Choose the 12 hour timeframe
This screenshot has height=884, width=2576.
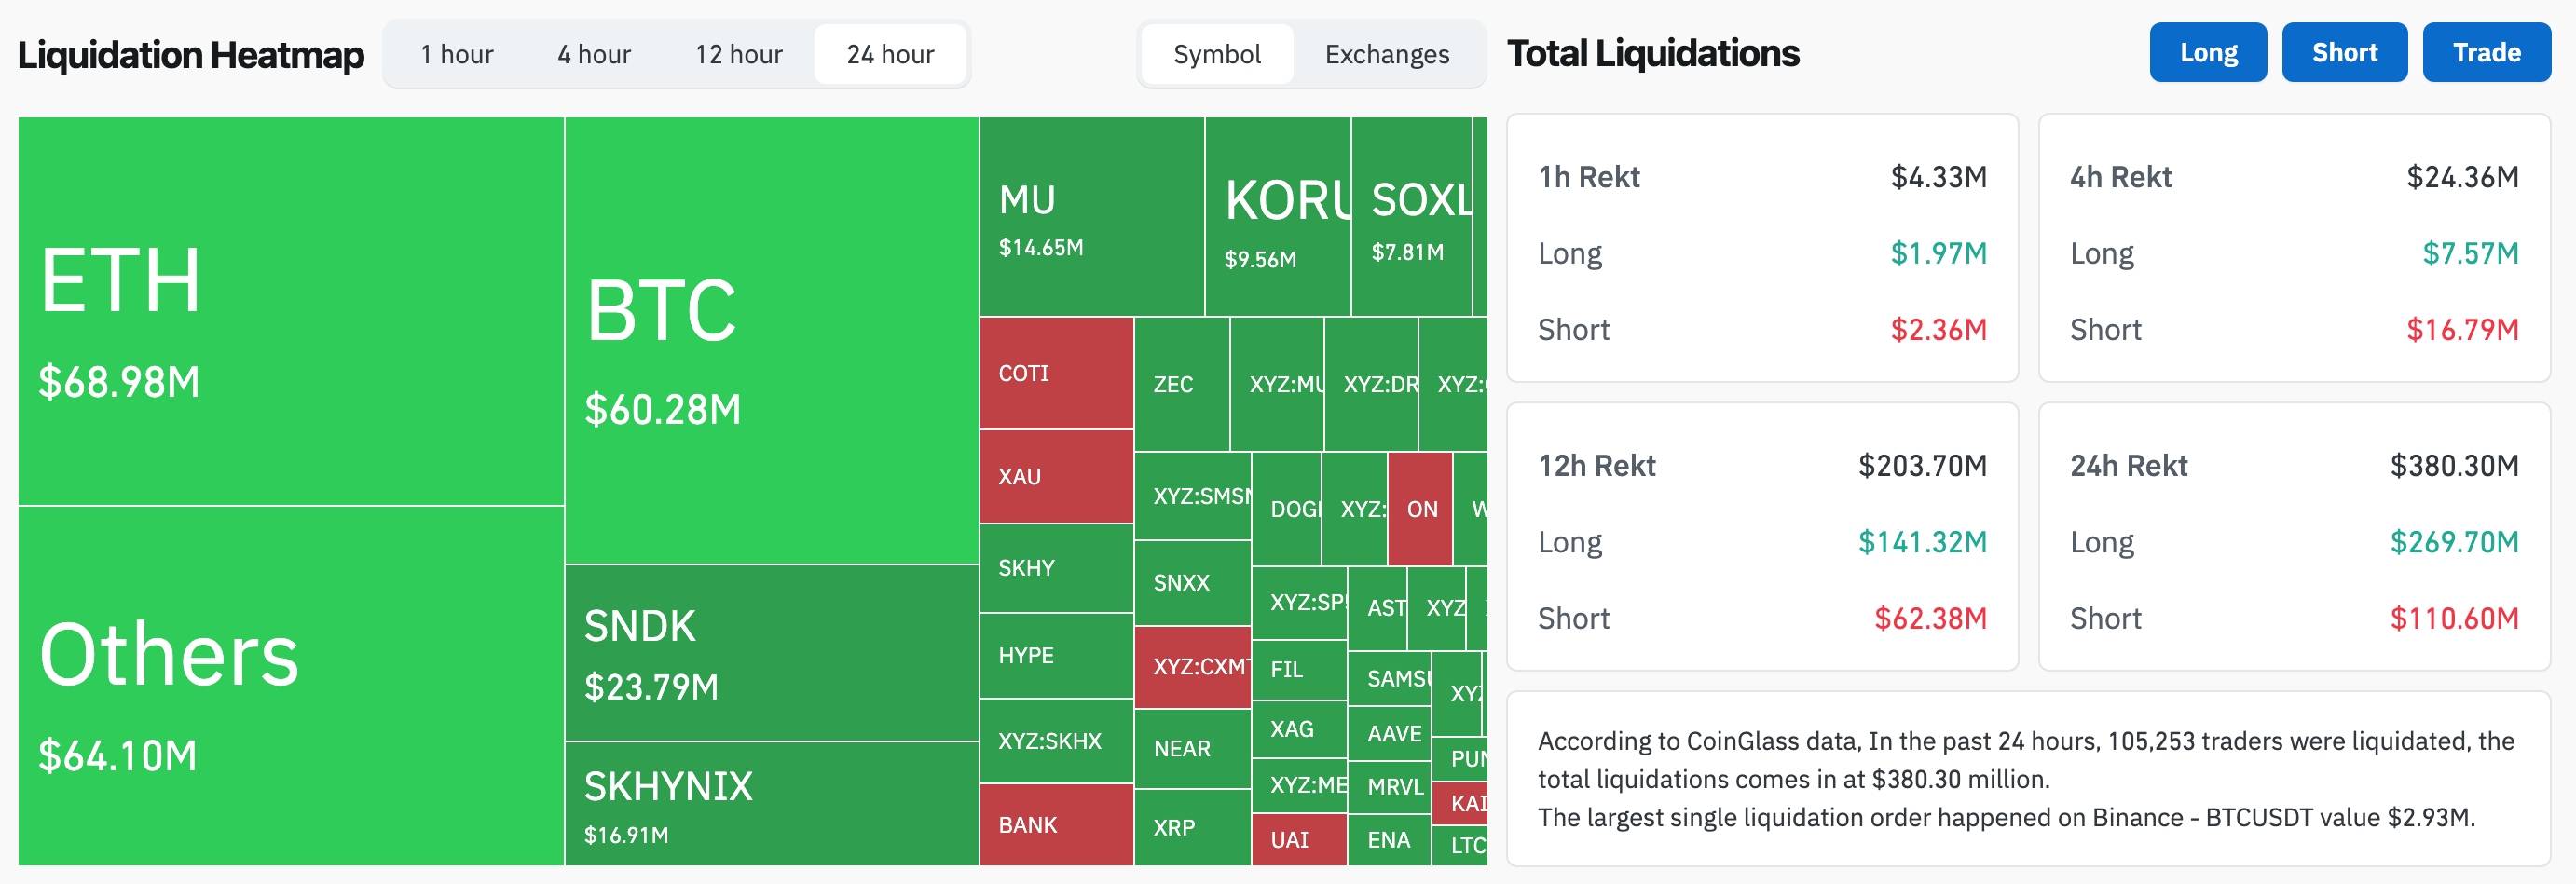click(x=739, y=54)
